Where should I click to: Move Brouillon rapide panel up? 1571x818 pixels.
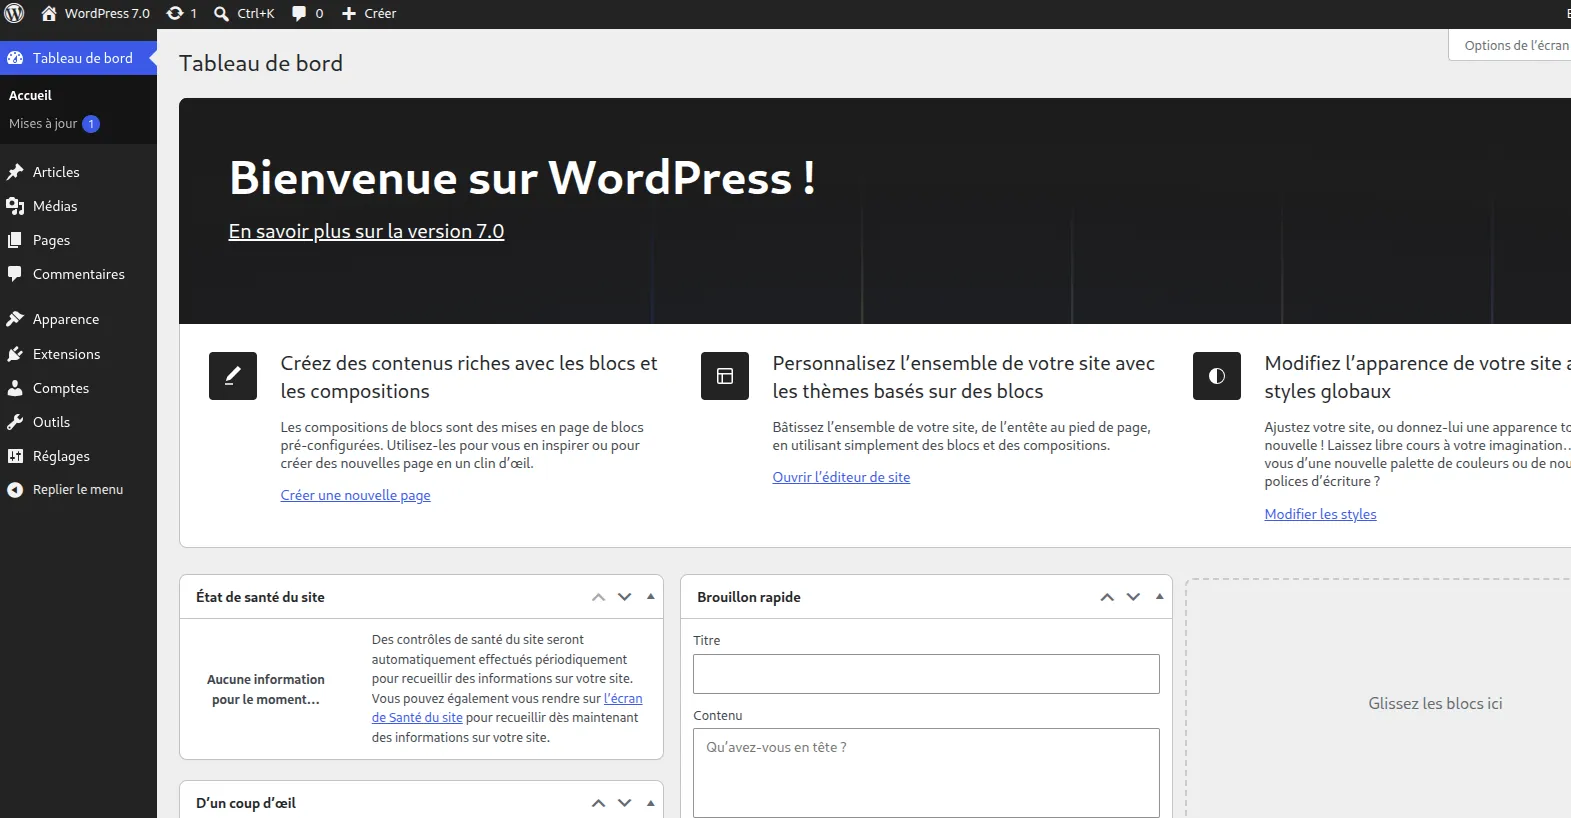coord(1107,597)
